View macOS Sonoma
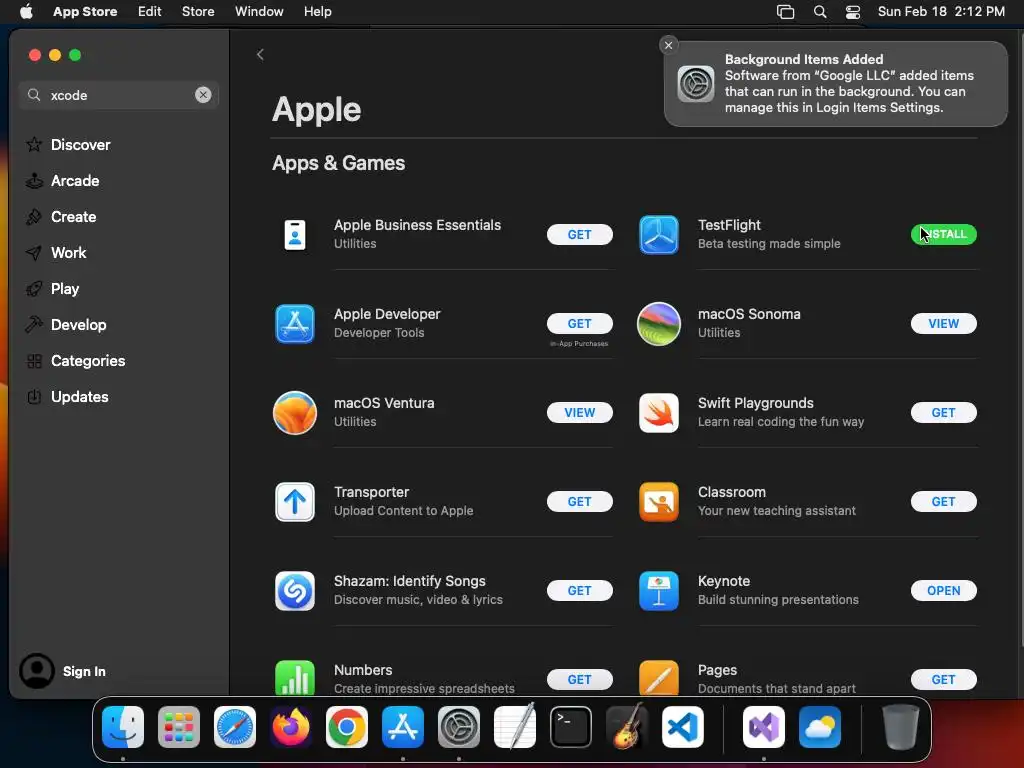 943,323
